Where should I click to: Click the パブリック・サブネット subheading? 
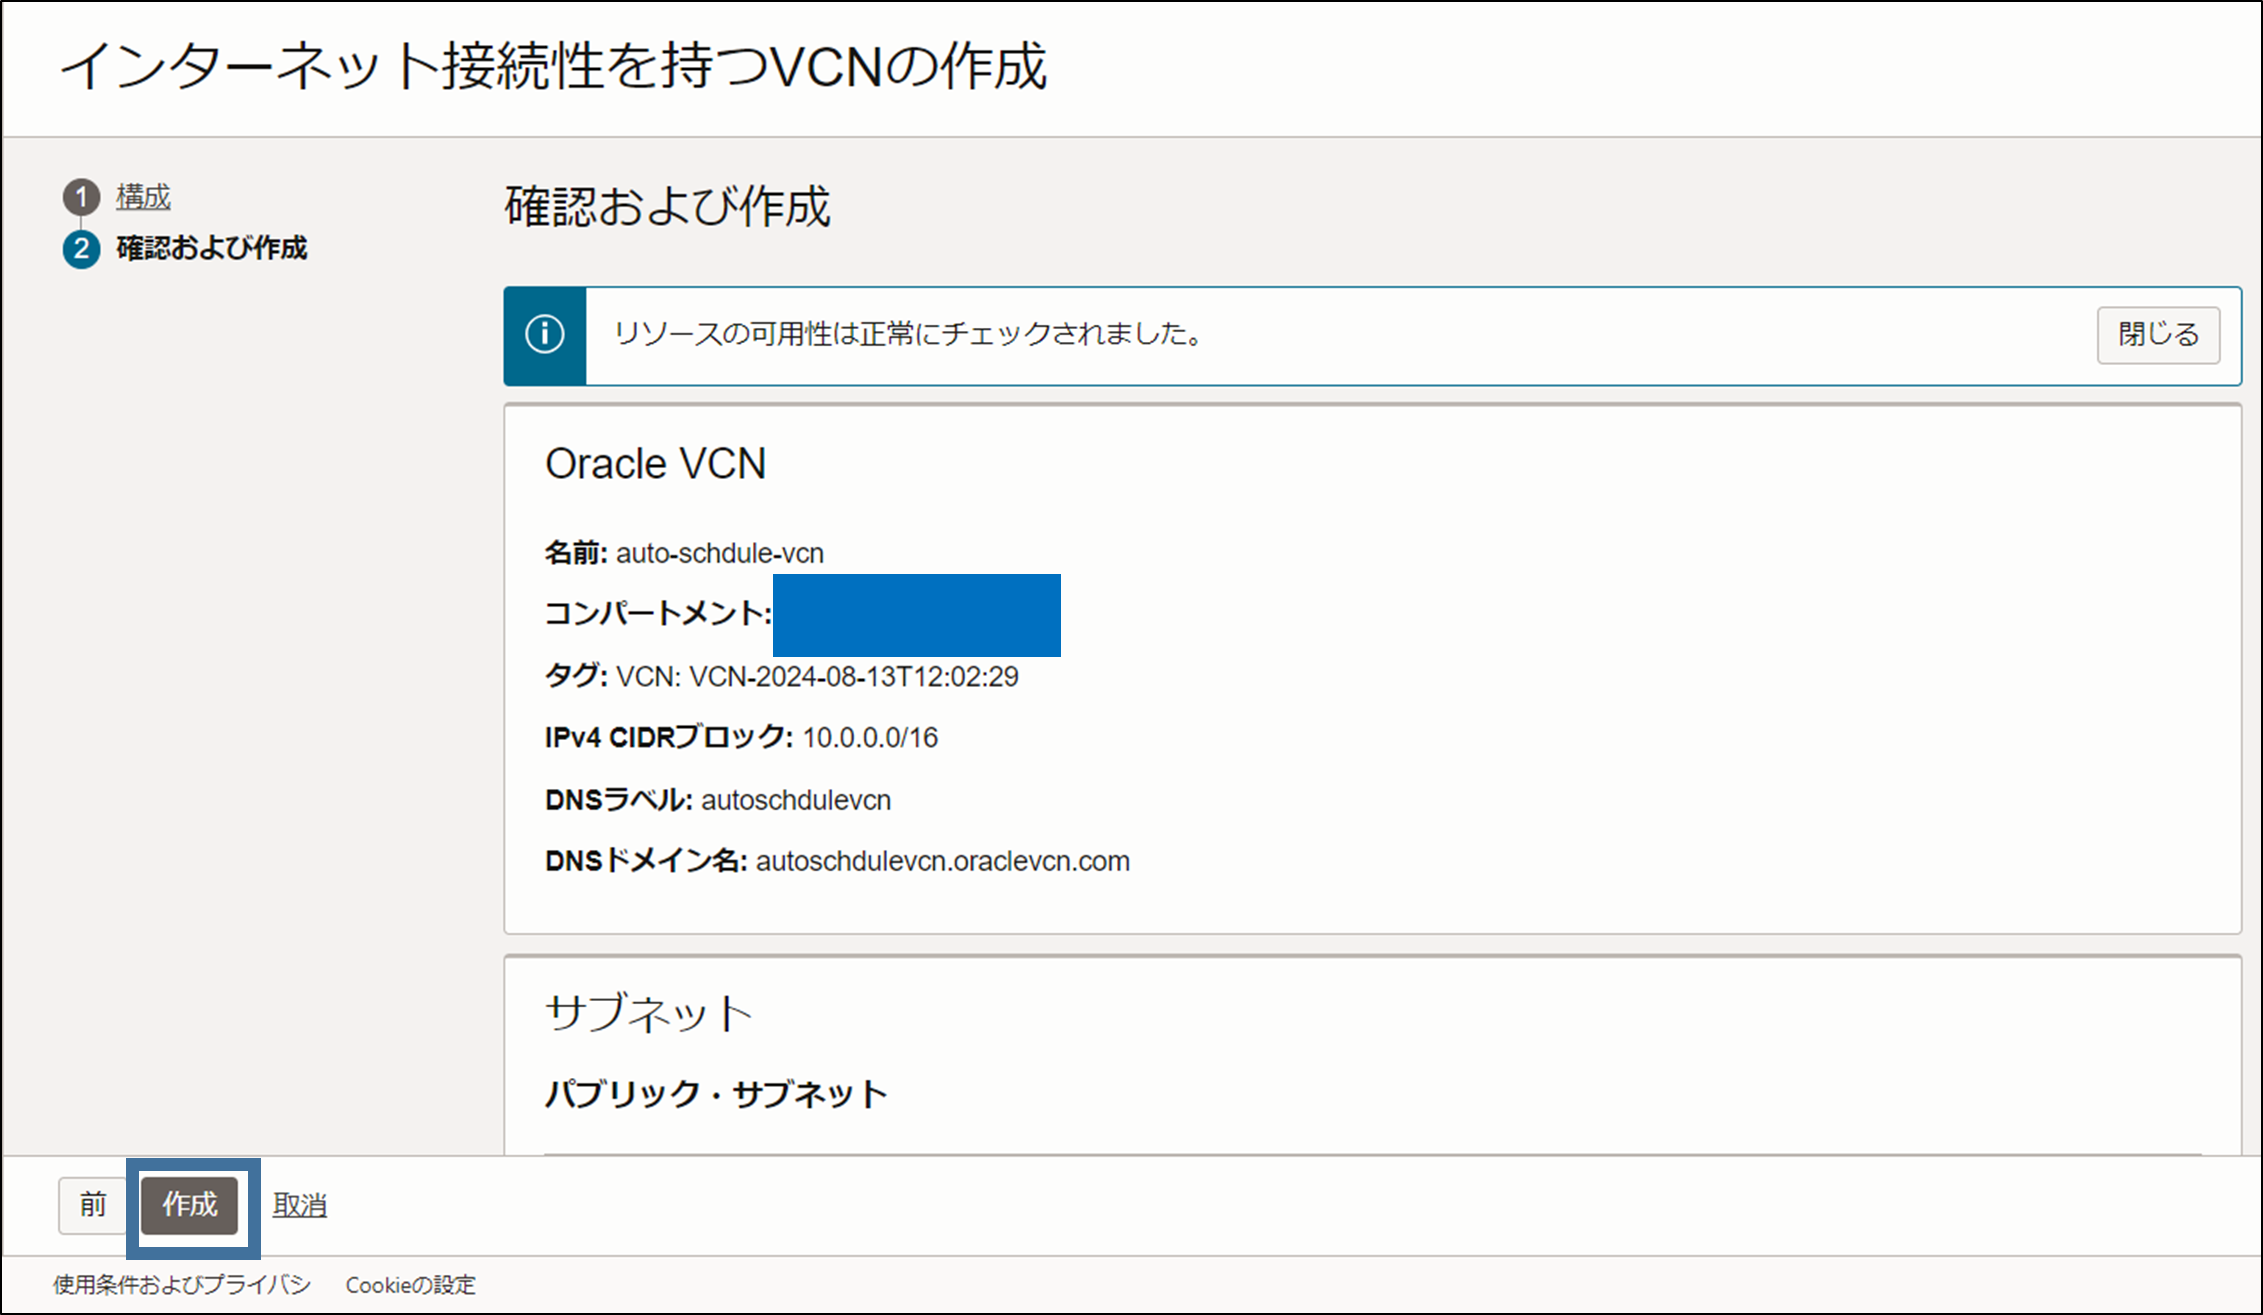(716, 1094)
